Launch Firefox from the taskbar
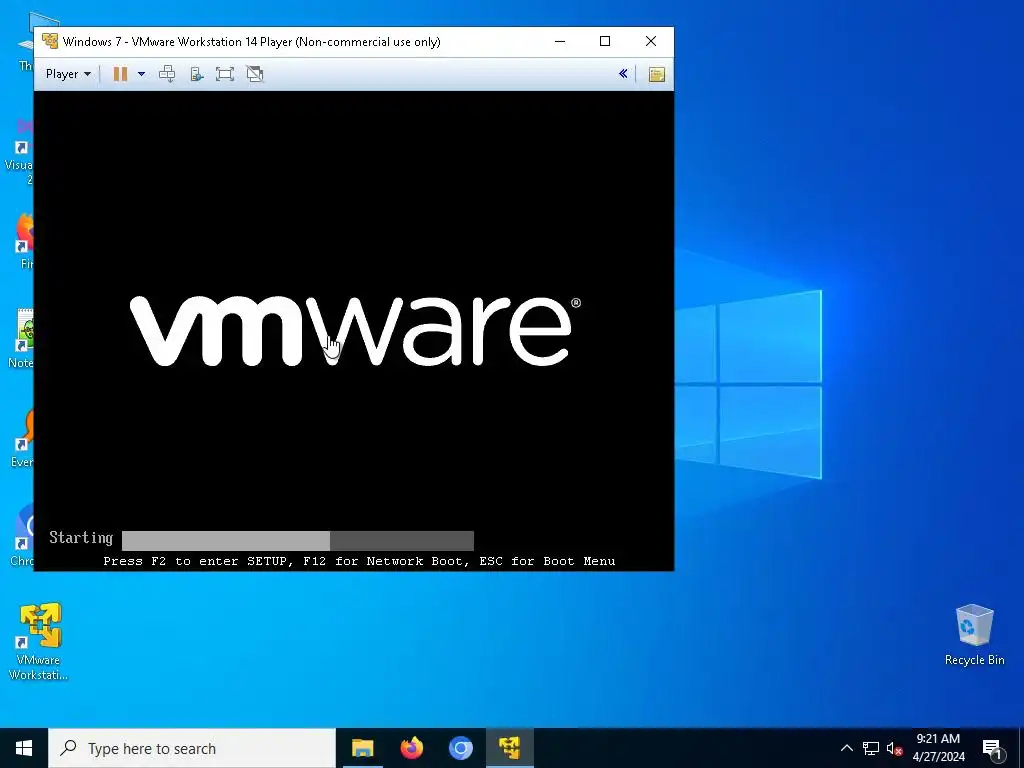 click(411, 748)
